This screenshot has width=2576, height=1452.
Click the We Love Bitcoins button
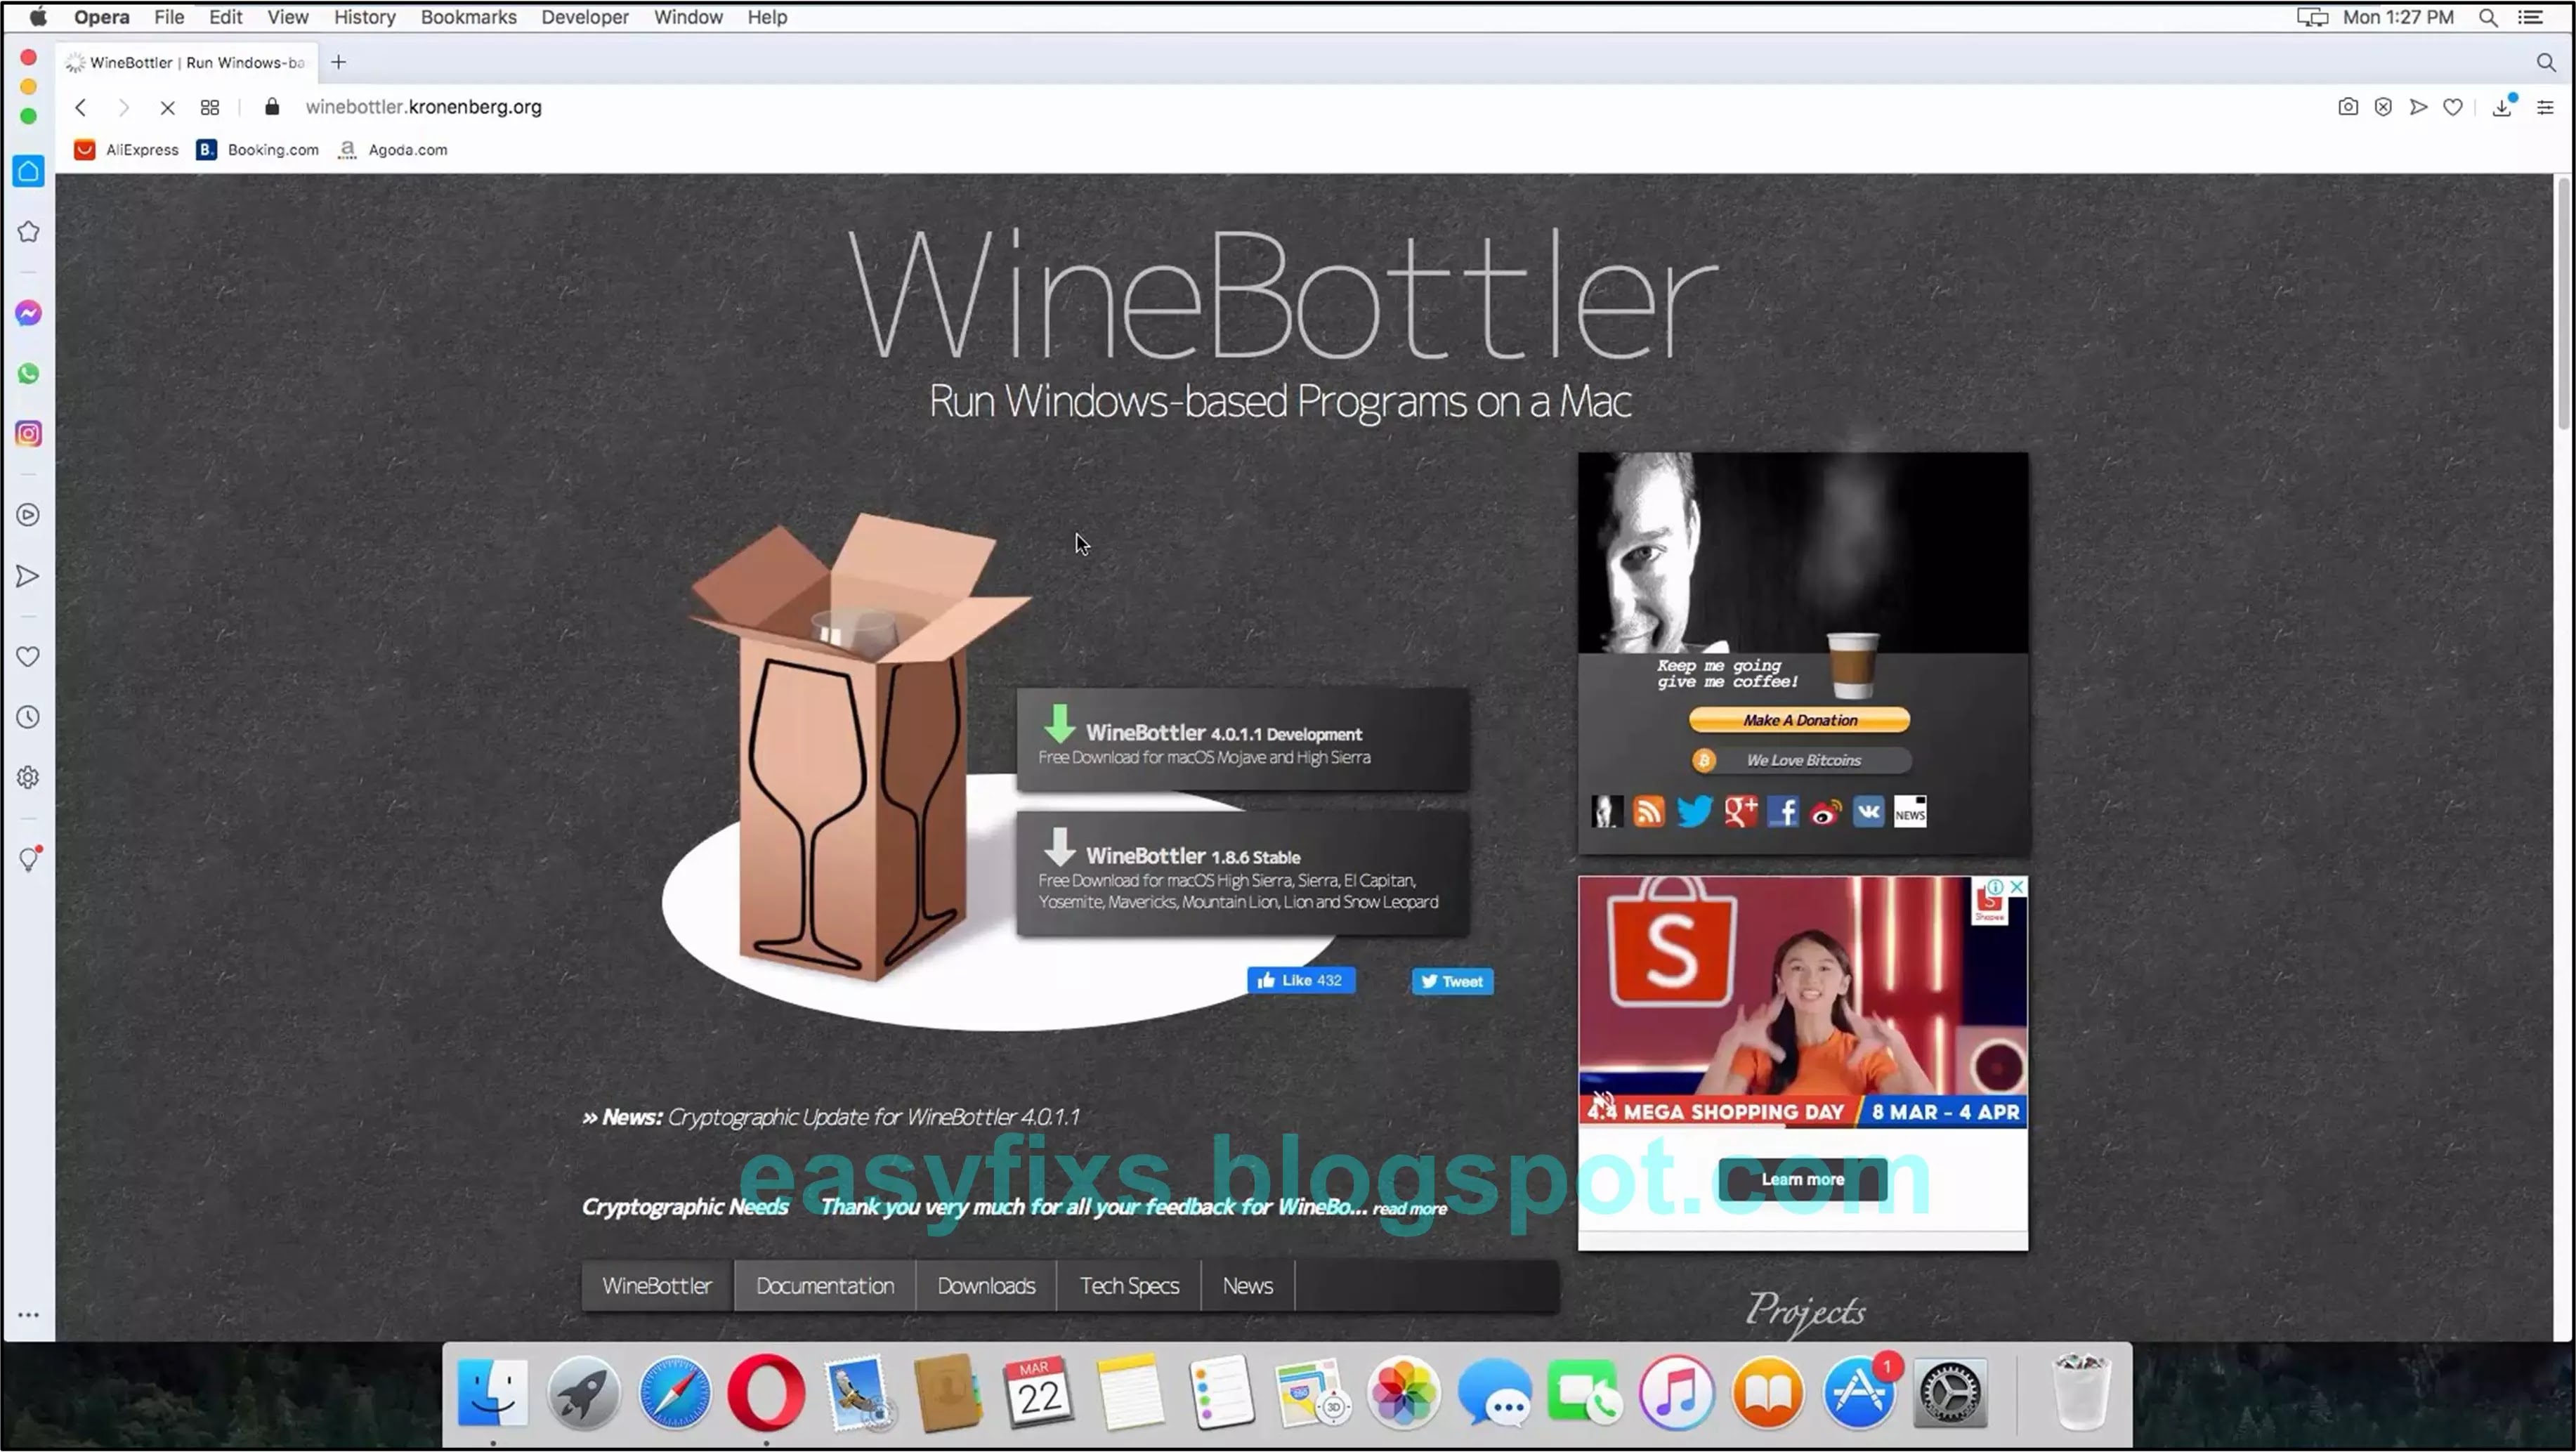(x=1801, y=760)
